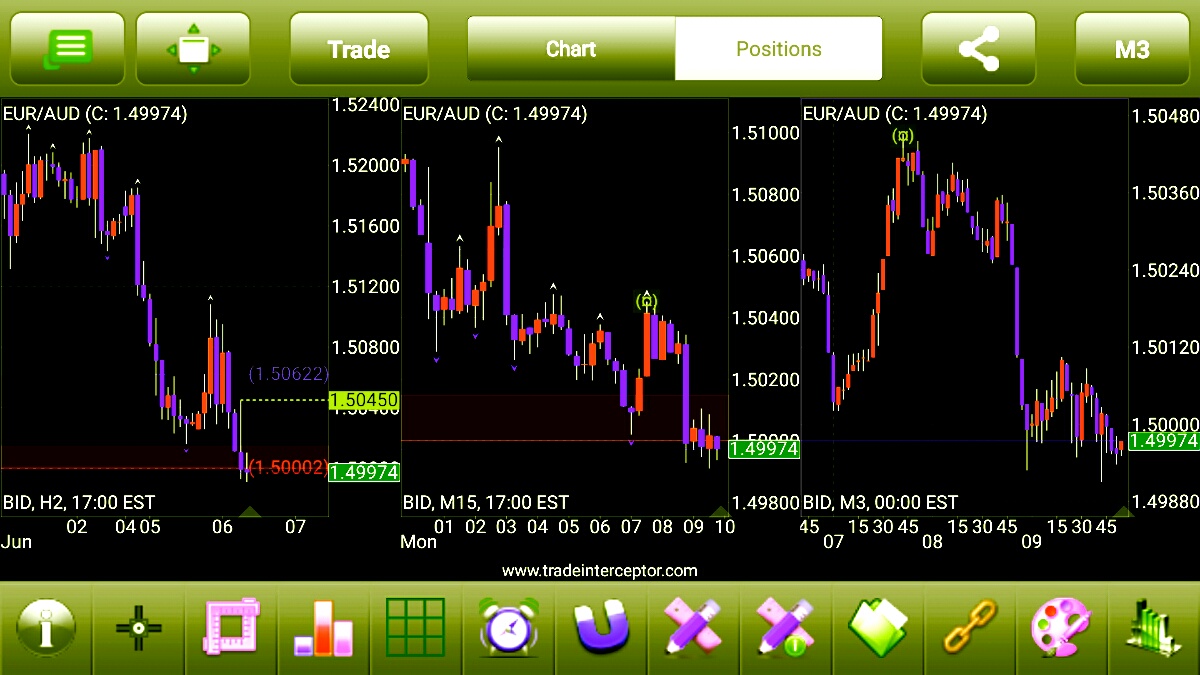
Task: Switch to the Chart tab
Action: (571, 48)
